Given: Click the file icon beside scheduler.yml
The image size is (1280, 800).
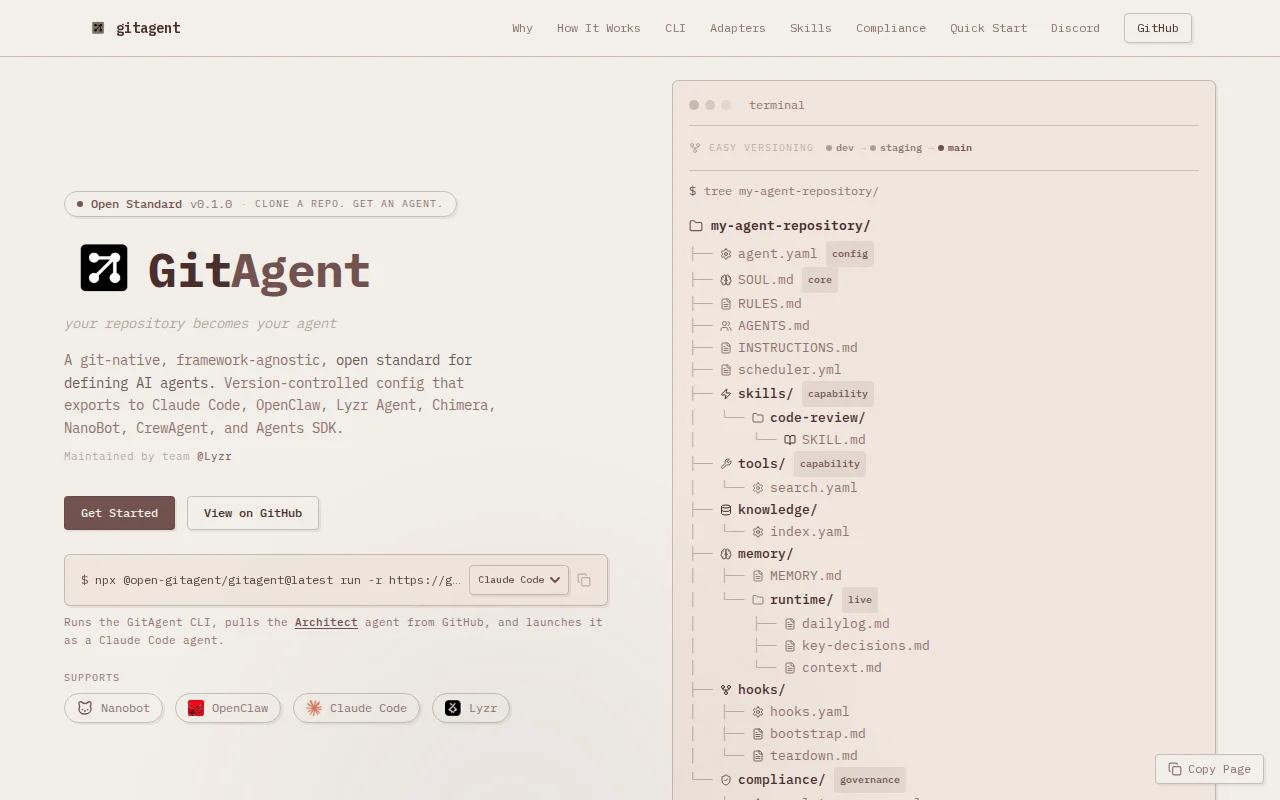Looking at the screenshot, I should pyautogui.click(x=726, y=370).
